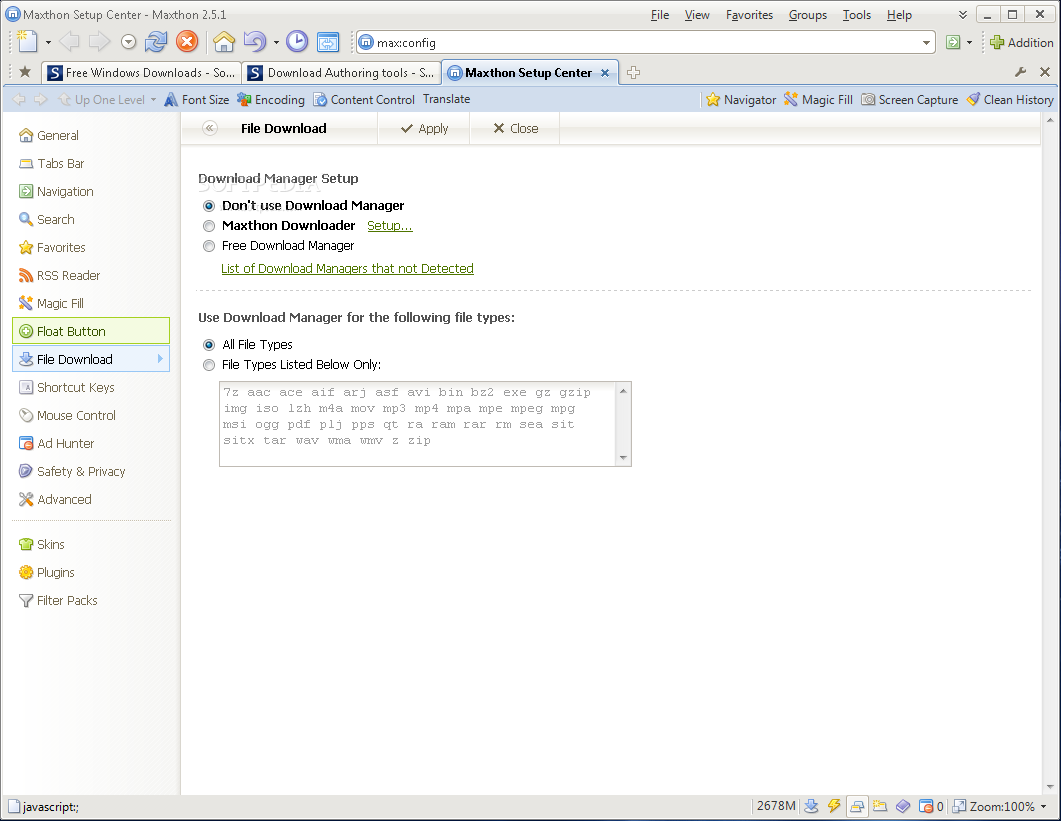This screenshot has width=1061, height=821.
Task: Open Font Size option
Action: click(197, 99)
